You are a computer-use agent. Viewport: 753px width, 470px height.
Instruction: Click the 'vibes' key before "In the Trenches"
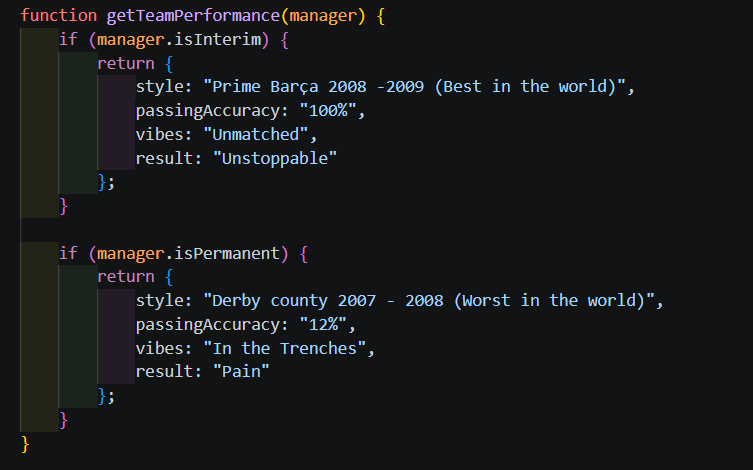tap(159, 349)
